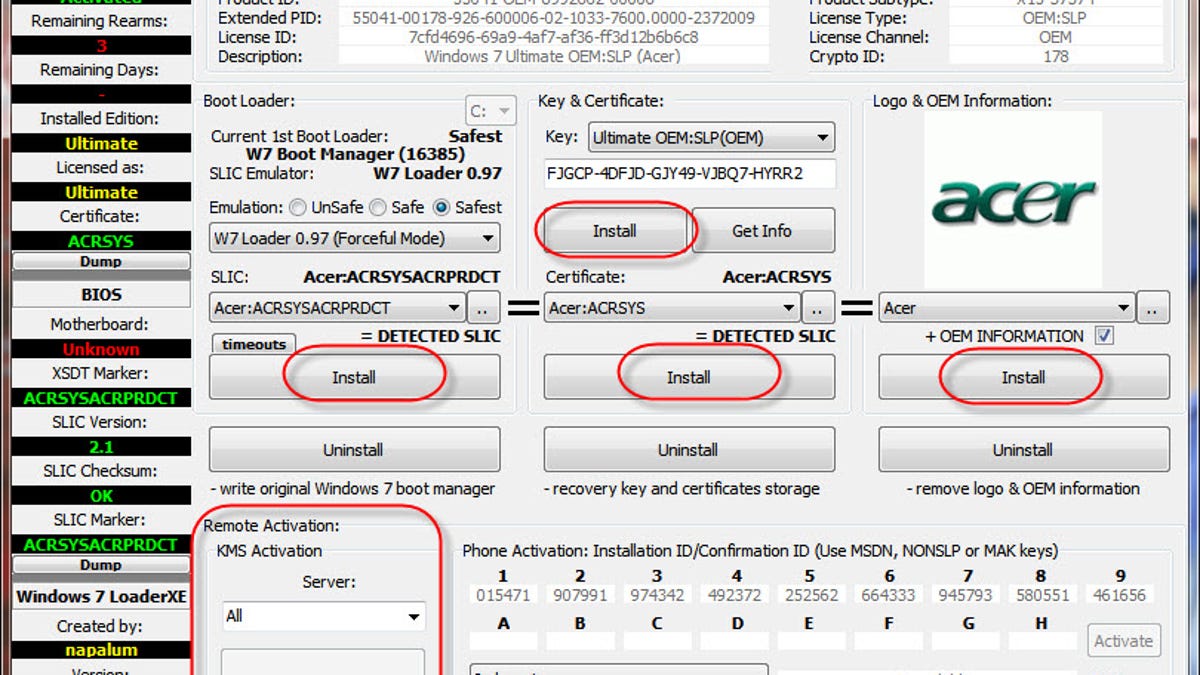This screenshot has width=1200, height=675.
Task: Click the Acer logo preview image
Action: point(1013,200)
